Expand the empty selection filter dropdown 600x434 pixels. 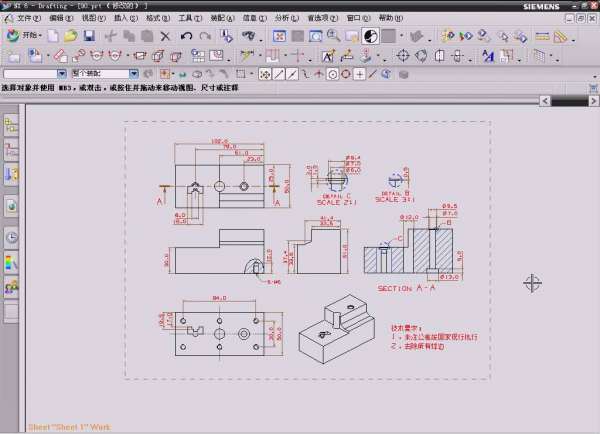(62, 74)
